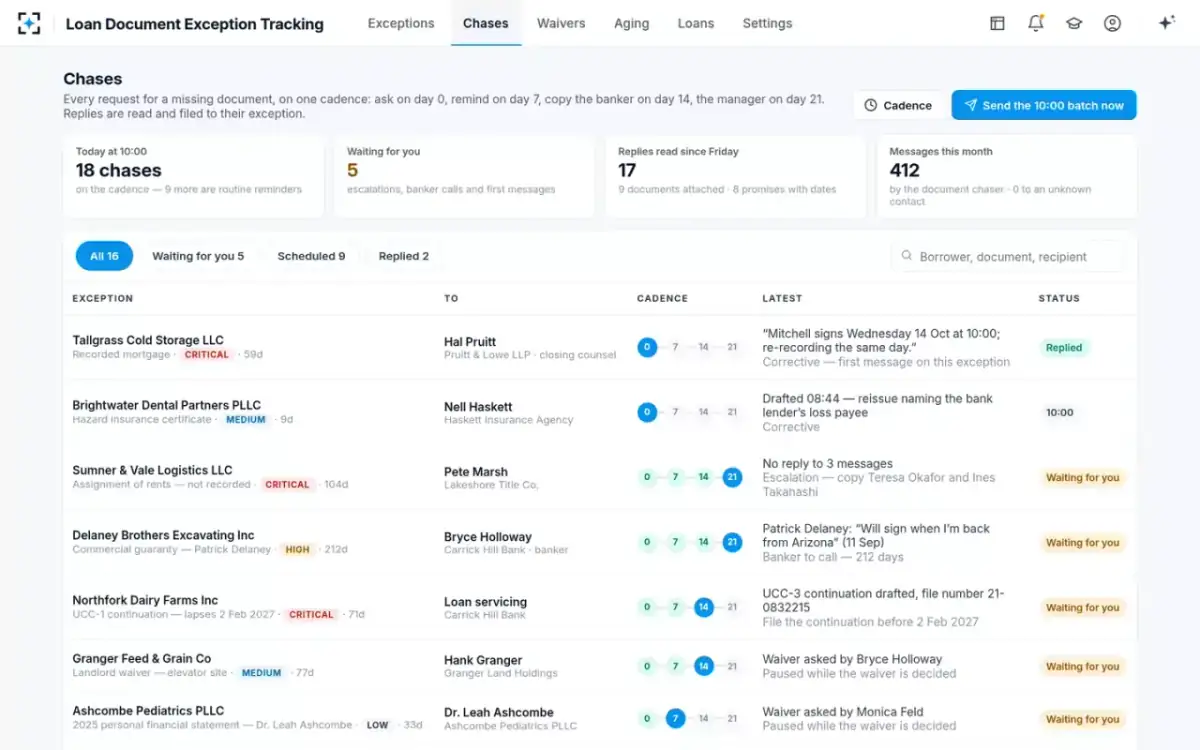Open Settings tab

[x=767, y=23]
